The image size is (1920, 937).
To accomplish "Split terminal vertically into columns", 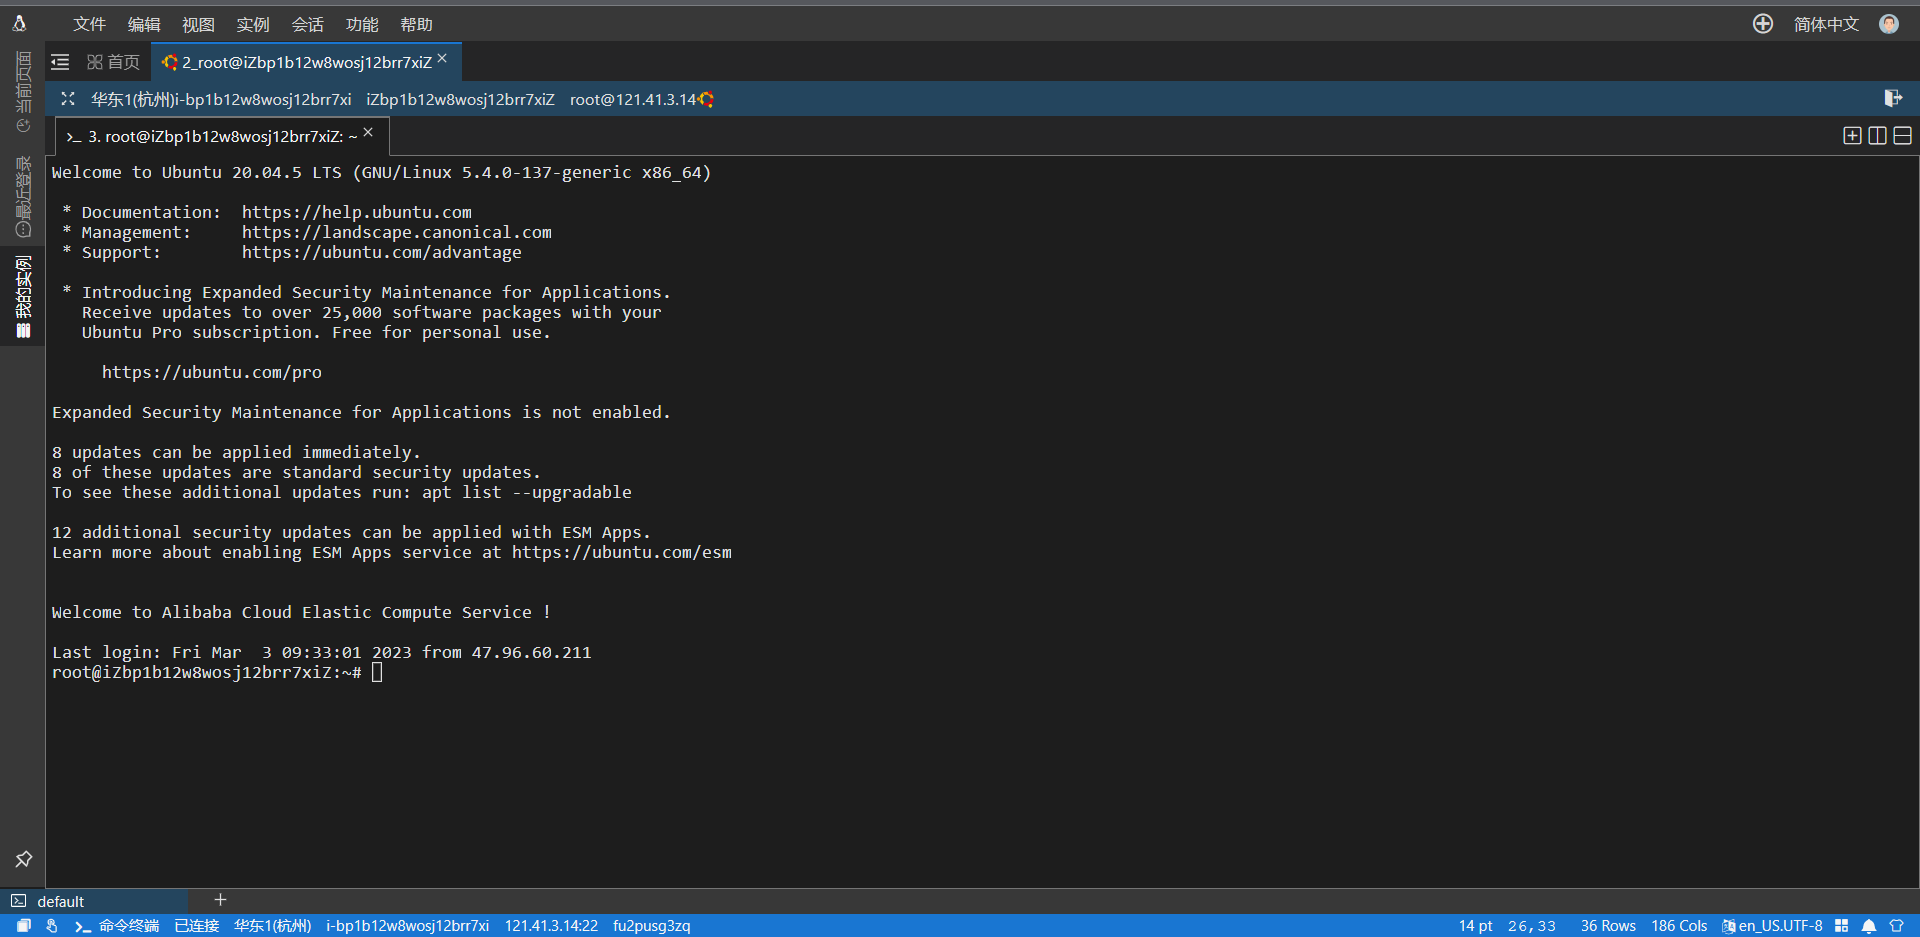I will pyautogui.click(x=1877, y=136).
